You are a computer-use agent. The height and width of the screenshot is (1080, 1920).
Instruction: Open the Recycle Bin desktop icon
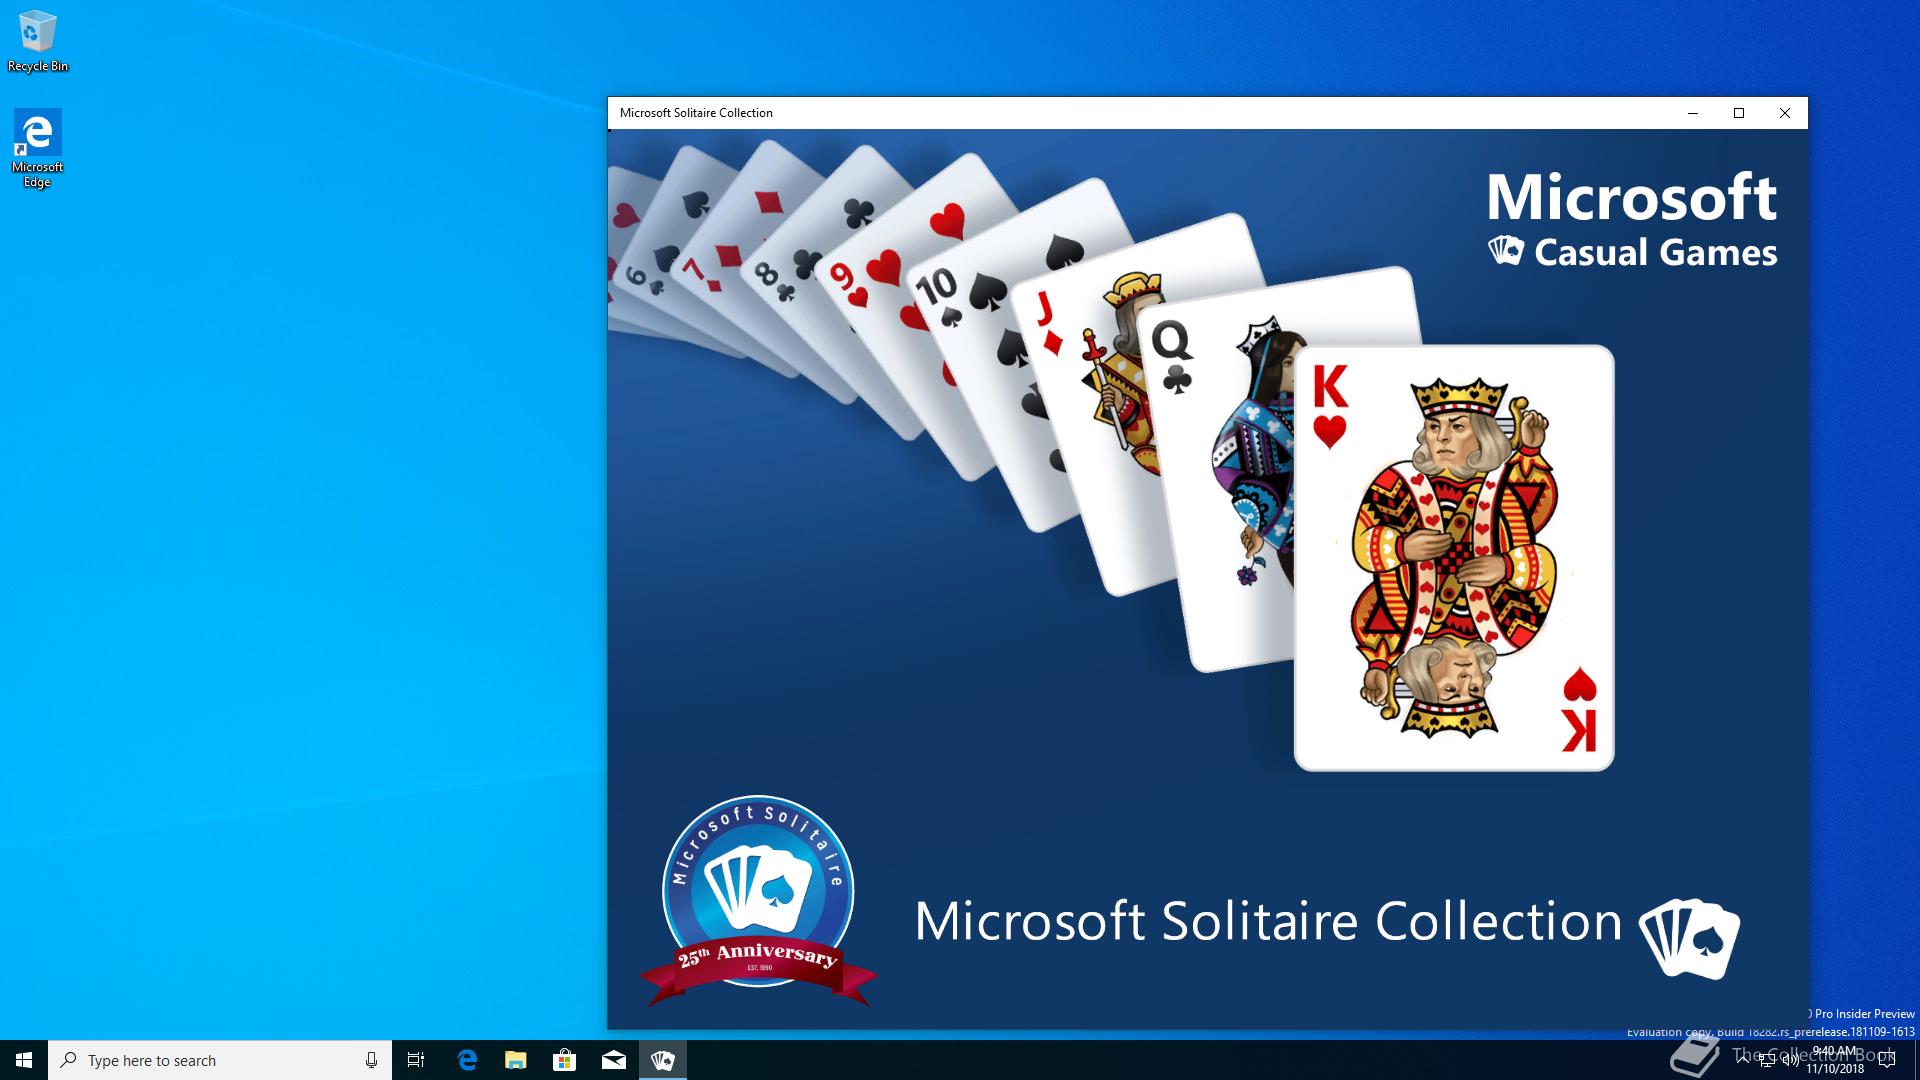(x=38, y=42)
